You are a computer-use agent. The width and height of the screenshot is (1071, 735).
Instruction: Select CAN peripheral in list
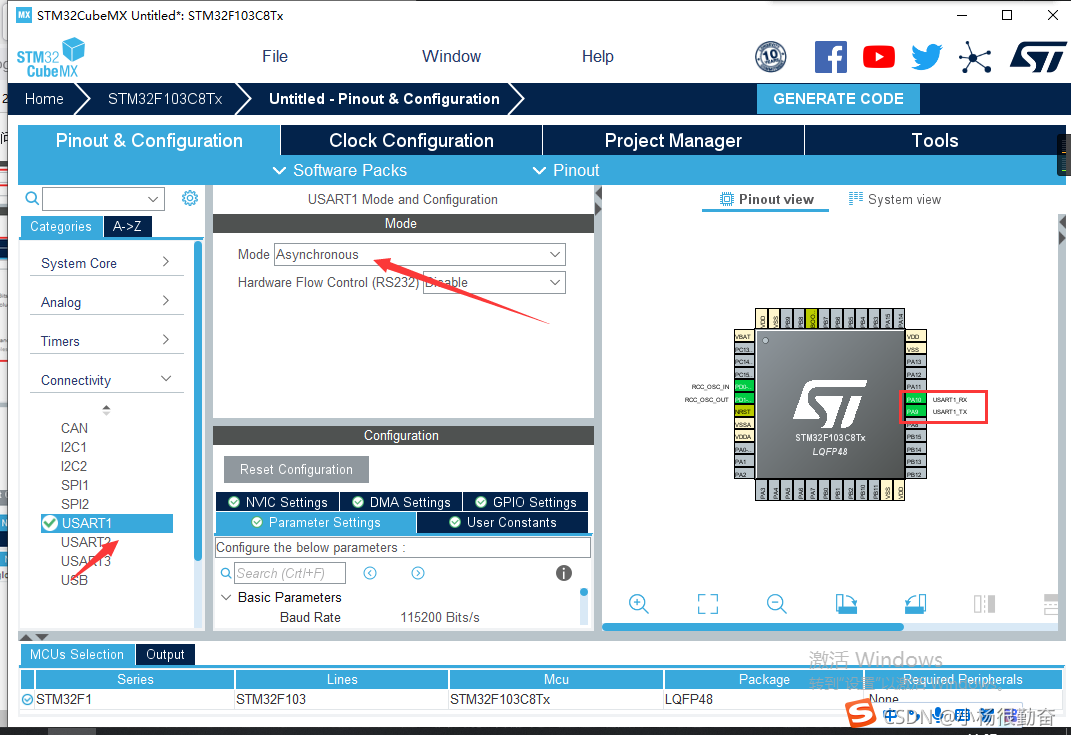pos(74,428)
